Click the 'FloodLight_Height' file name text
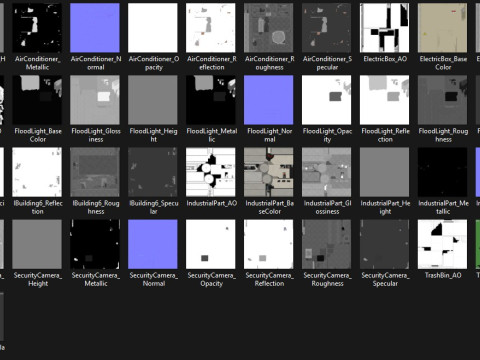The height and width of the screenshot is (360, 480). coord(153,135)
